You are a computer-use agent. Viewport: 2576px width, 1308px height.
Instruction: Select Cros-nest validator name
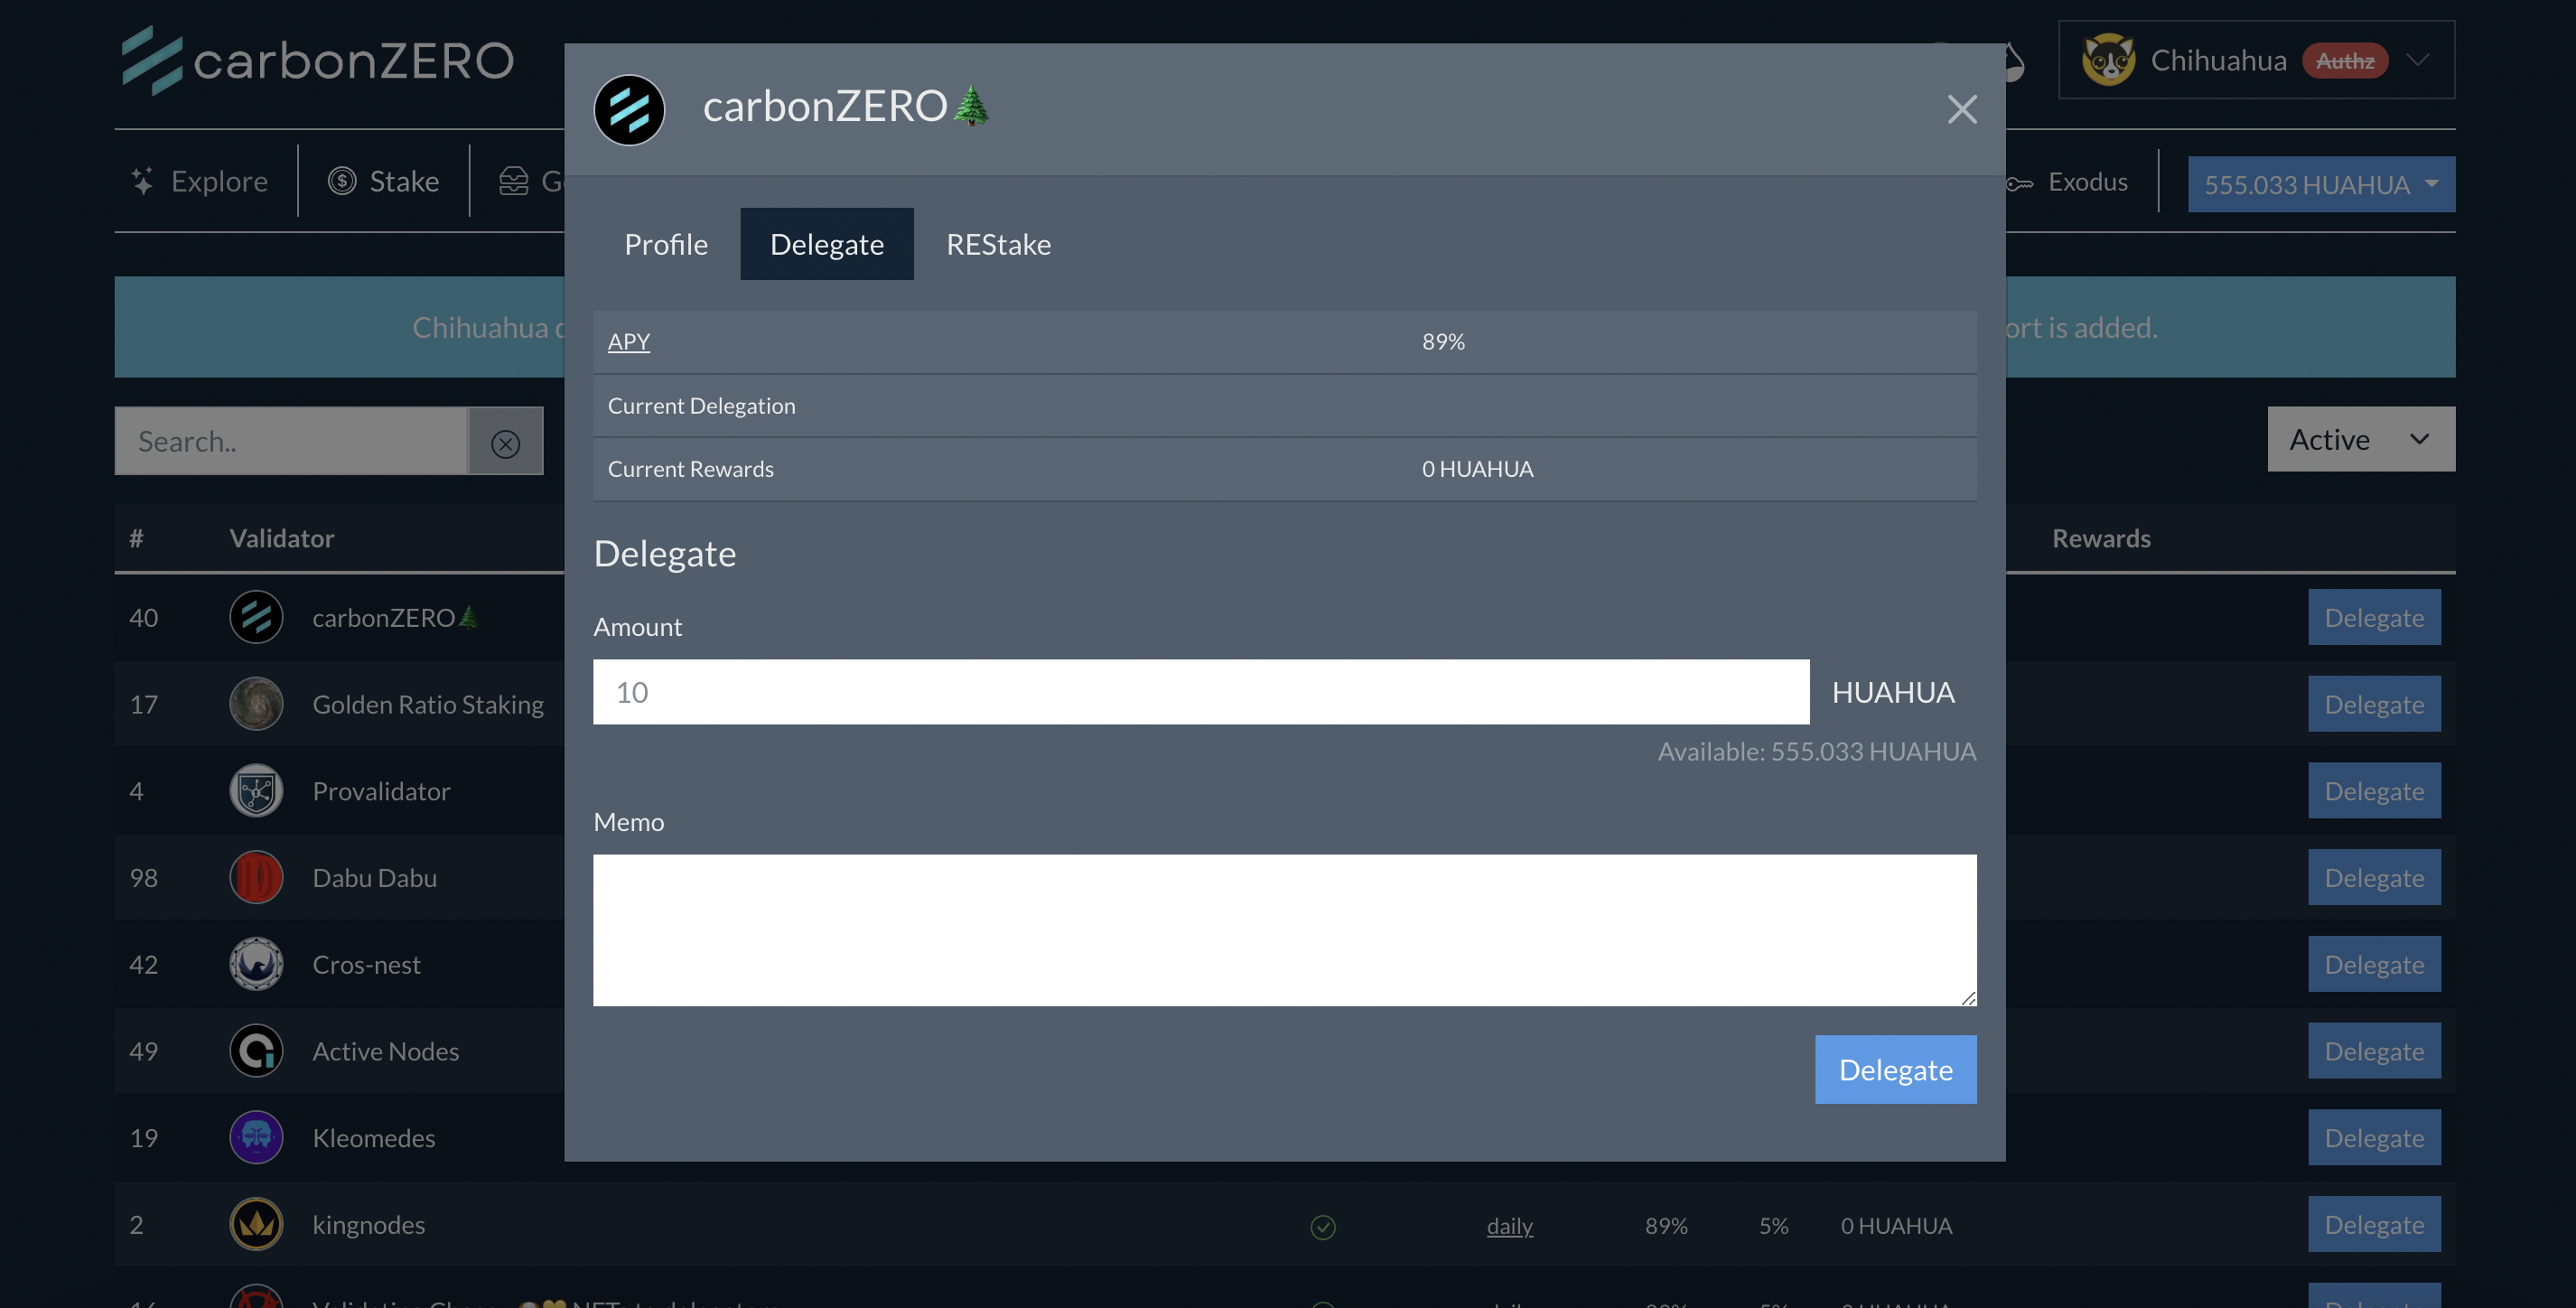[x=366, y=964]
